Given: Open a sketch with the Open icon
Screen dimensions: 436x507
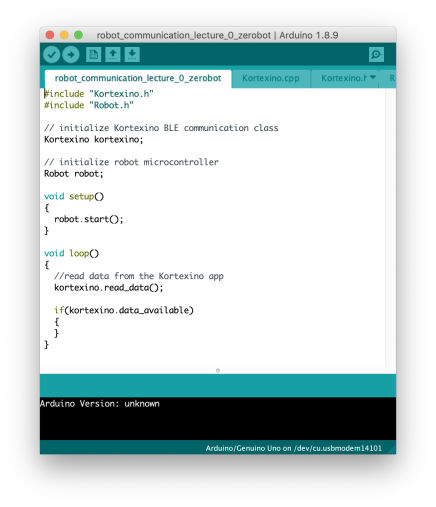Looking at the screenshot, I should tap(113, 54).
